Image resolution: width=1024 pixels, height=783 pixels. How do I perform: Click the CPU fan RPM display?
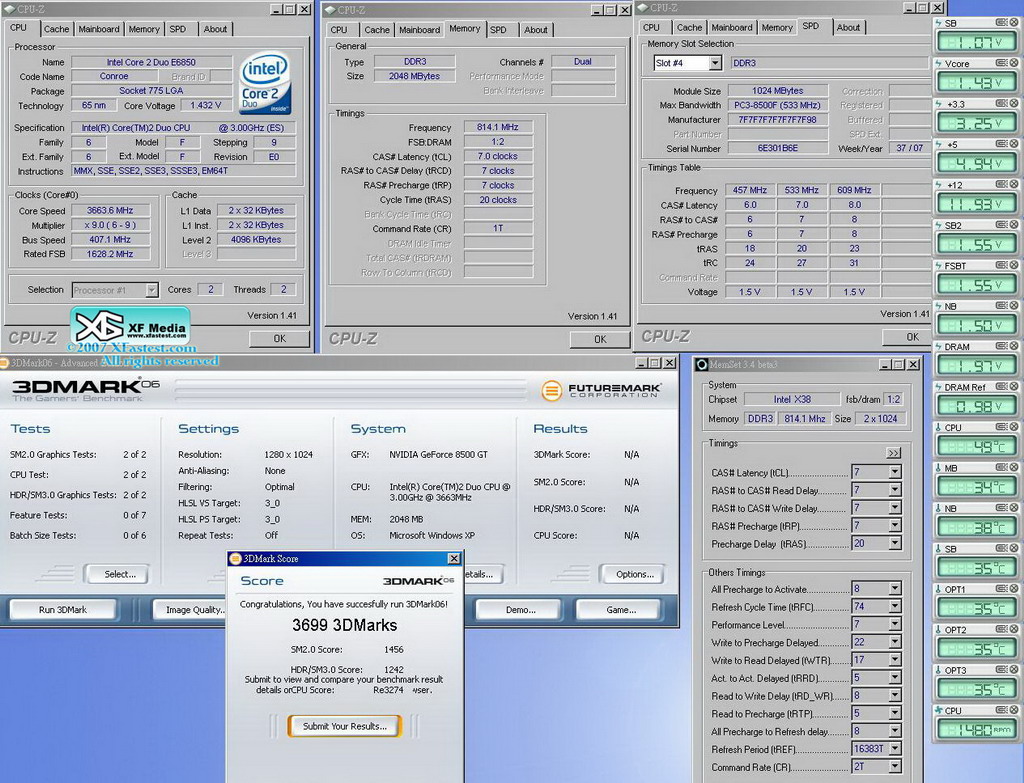coord(975,730)
